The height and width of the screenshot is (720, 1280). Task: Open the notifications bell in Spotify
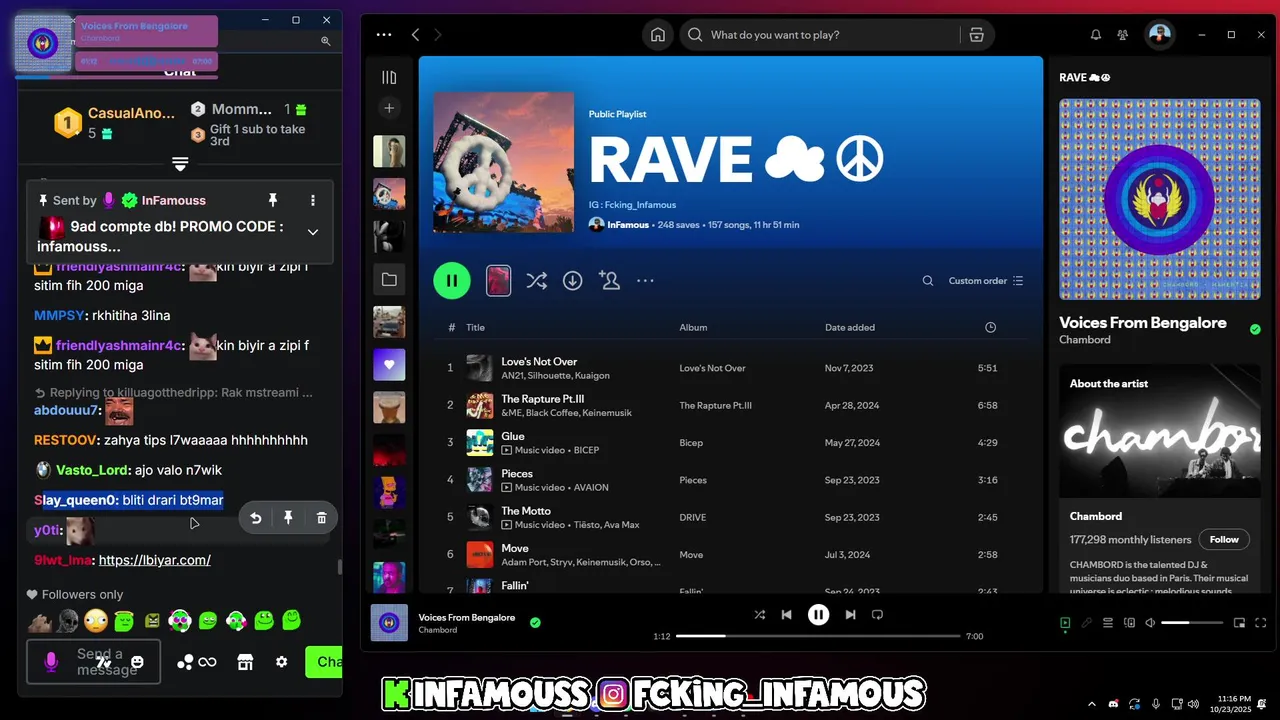[x=1096, y=35]
